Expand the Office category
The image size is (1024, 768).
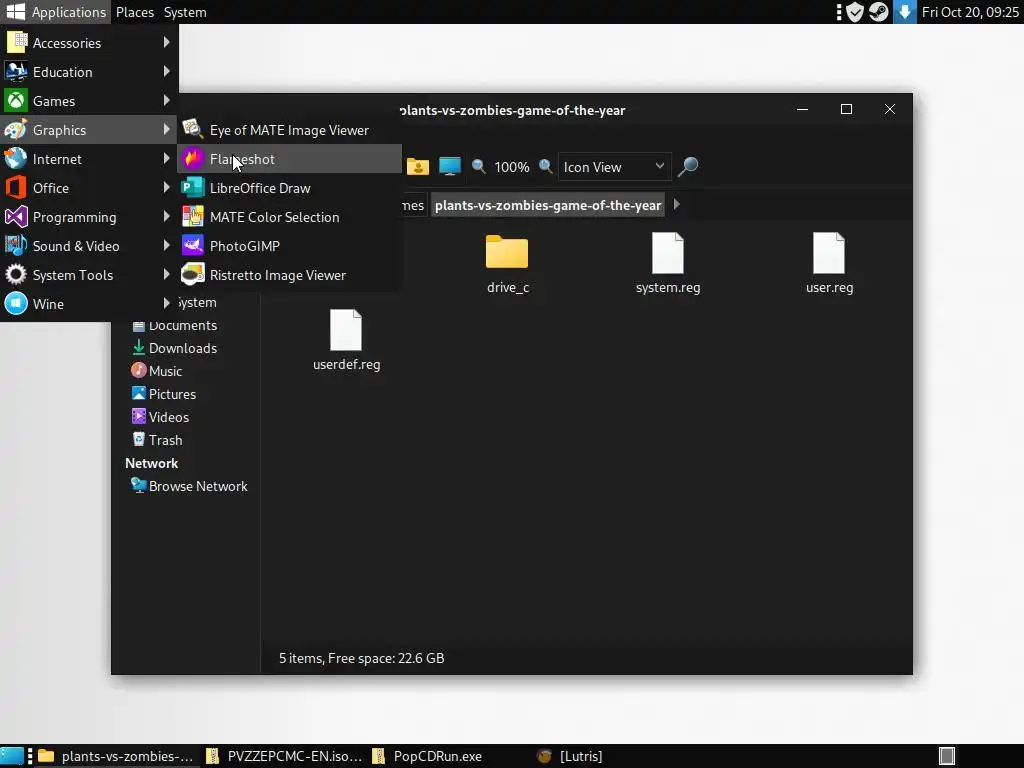click(x=89, y=188)
